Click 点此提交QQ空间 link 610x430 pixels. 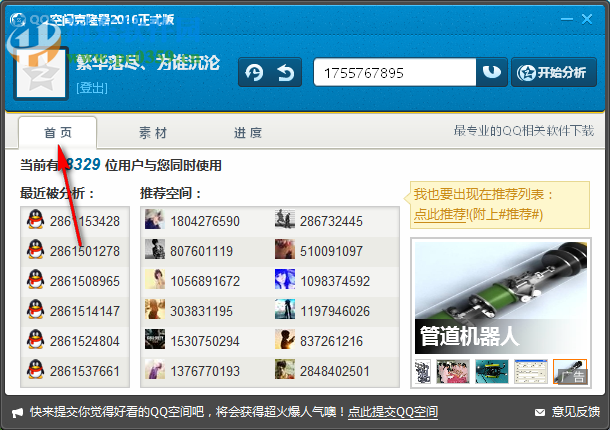(x=393, y=412)
